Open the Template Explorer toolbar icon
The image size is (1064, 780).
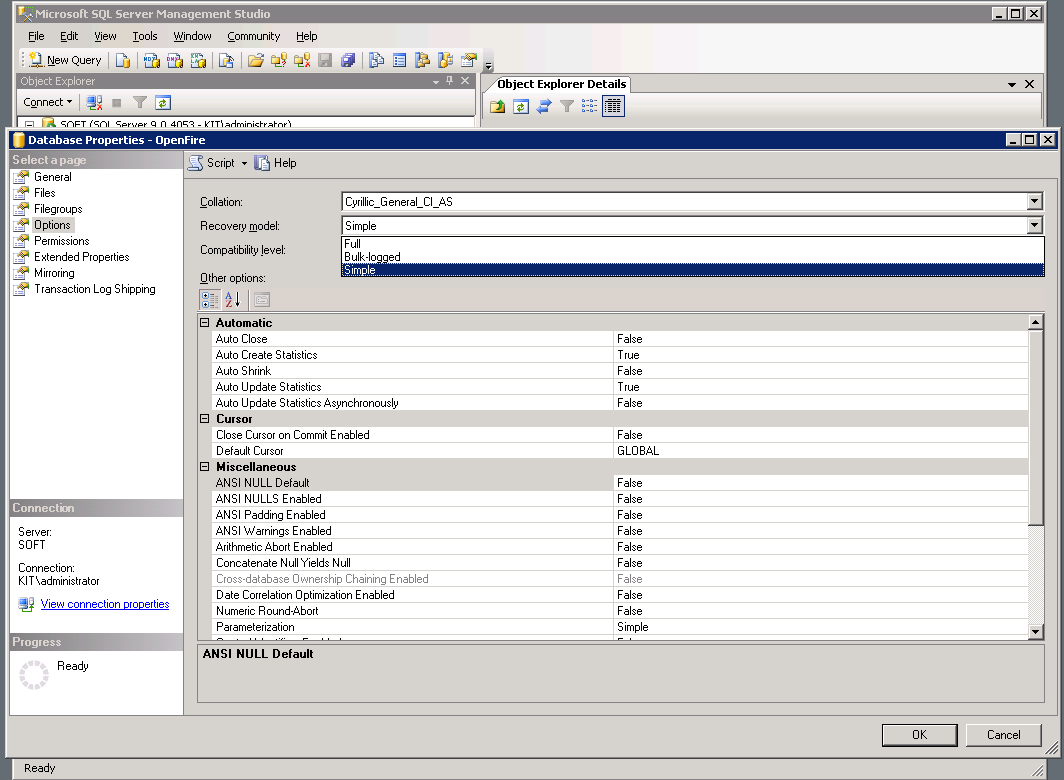click(x=445, y=60)
